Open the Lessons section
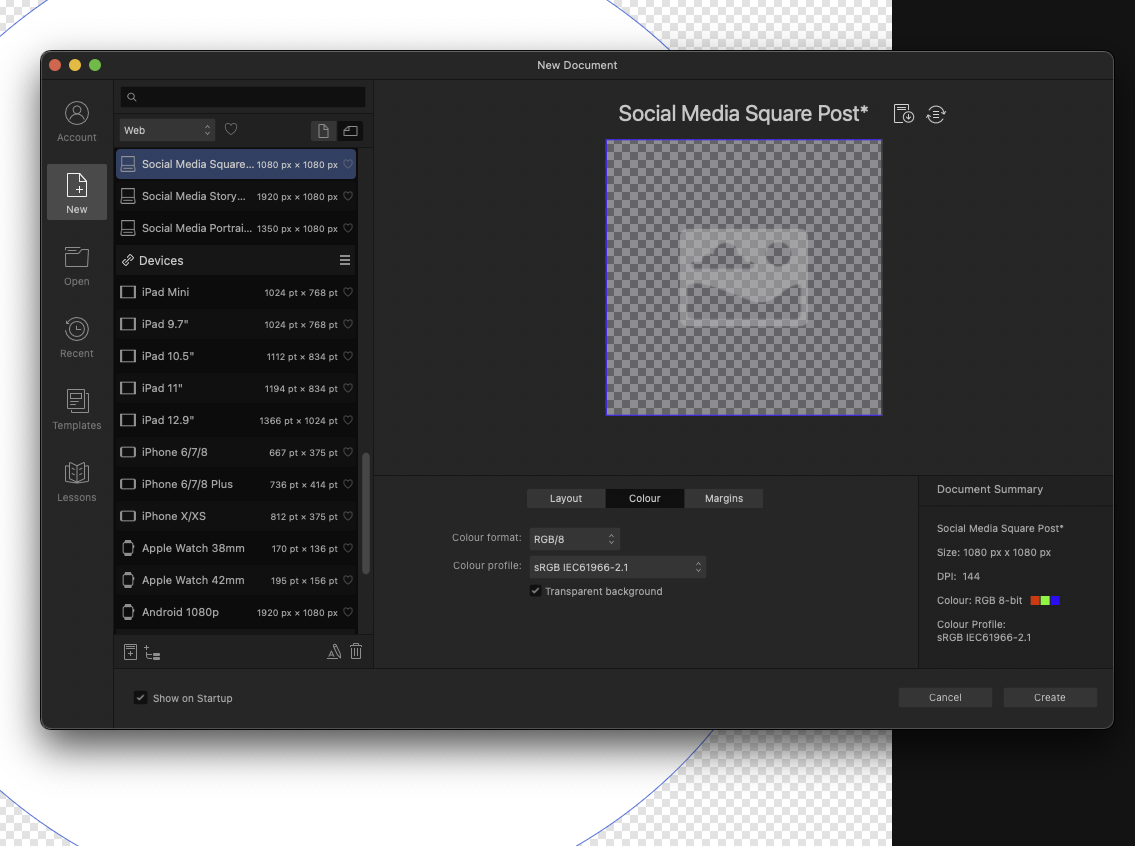This screenshot has height=846, width=1135. tap(77, 481)
